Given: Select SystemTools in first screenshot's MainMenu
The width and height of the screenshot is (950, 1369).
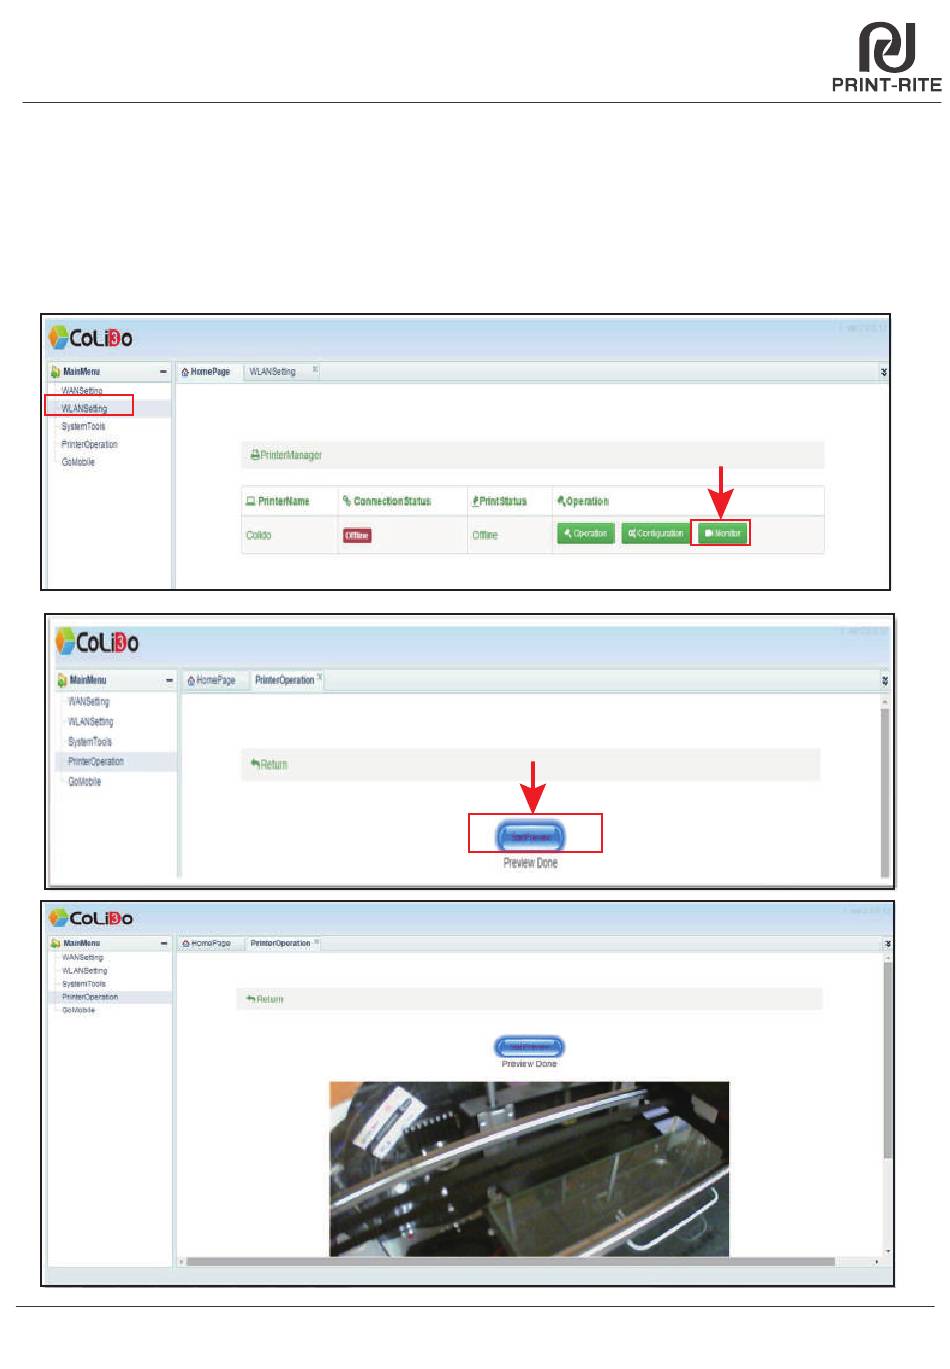Looking at the screenshot, I should 83,426.
